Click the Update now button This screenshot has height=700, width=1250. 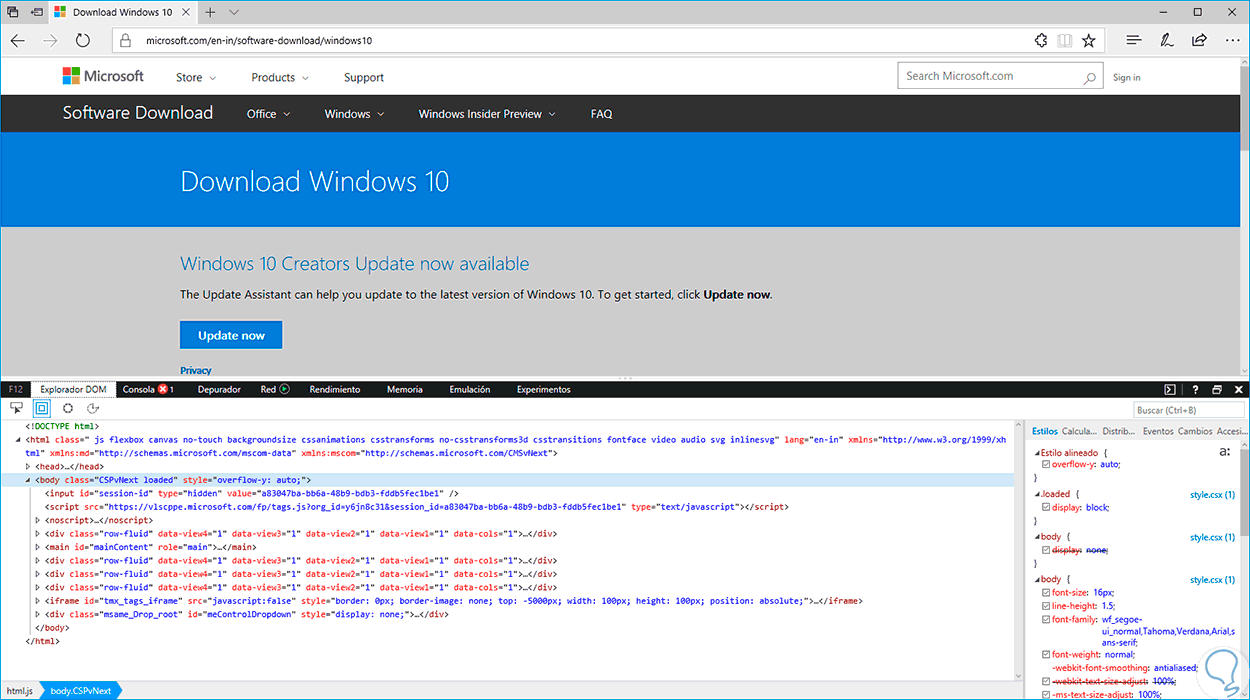tap(231, 335)
